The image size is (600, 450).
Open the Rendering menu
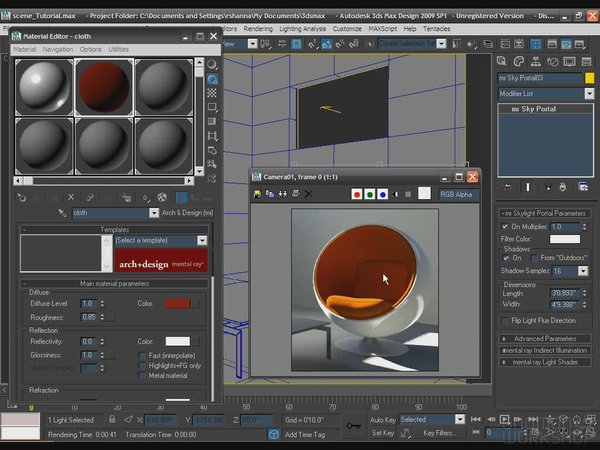click(258, 29)
